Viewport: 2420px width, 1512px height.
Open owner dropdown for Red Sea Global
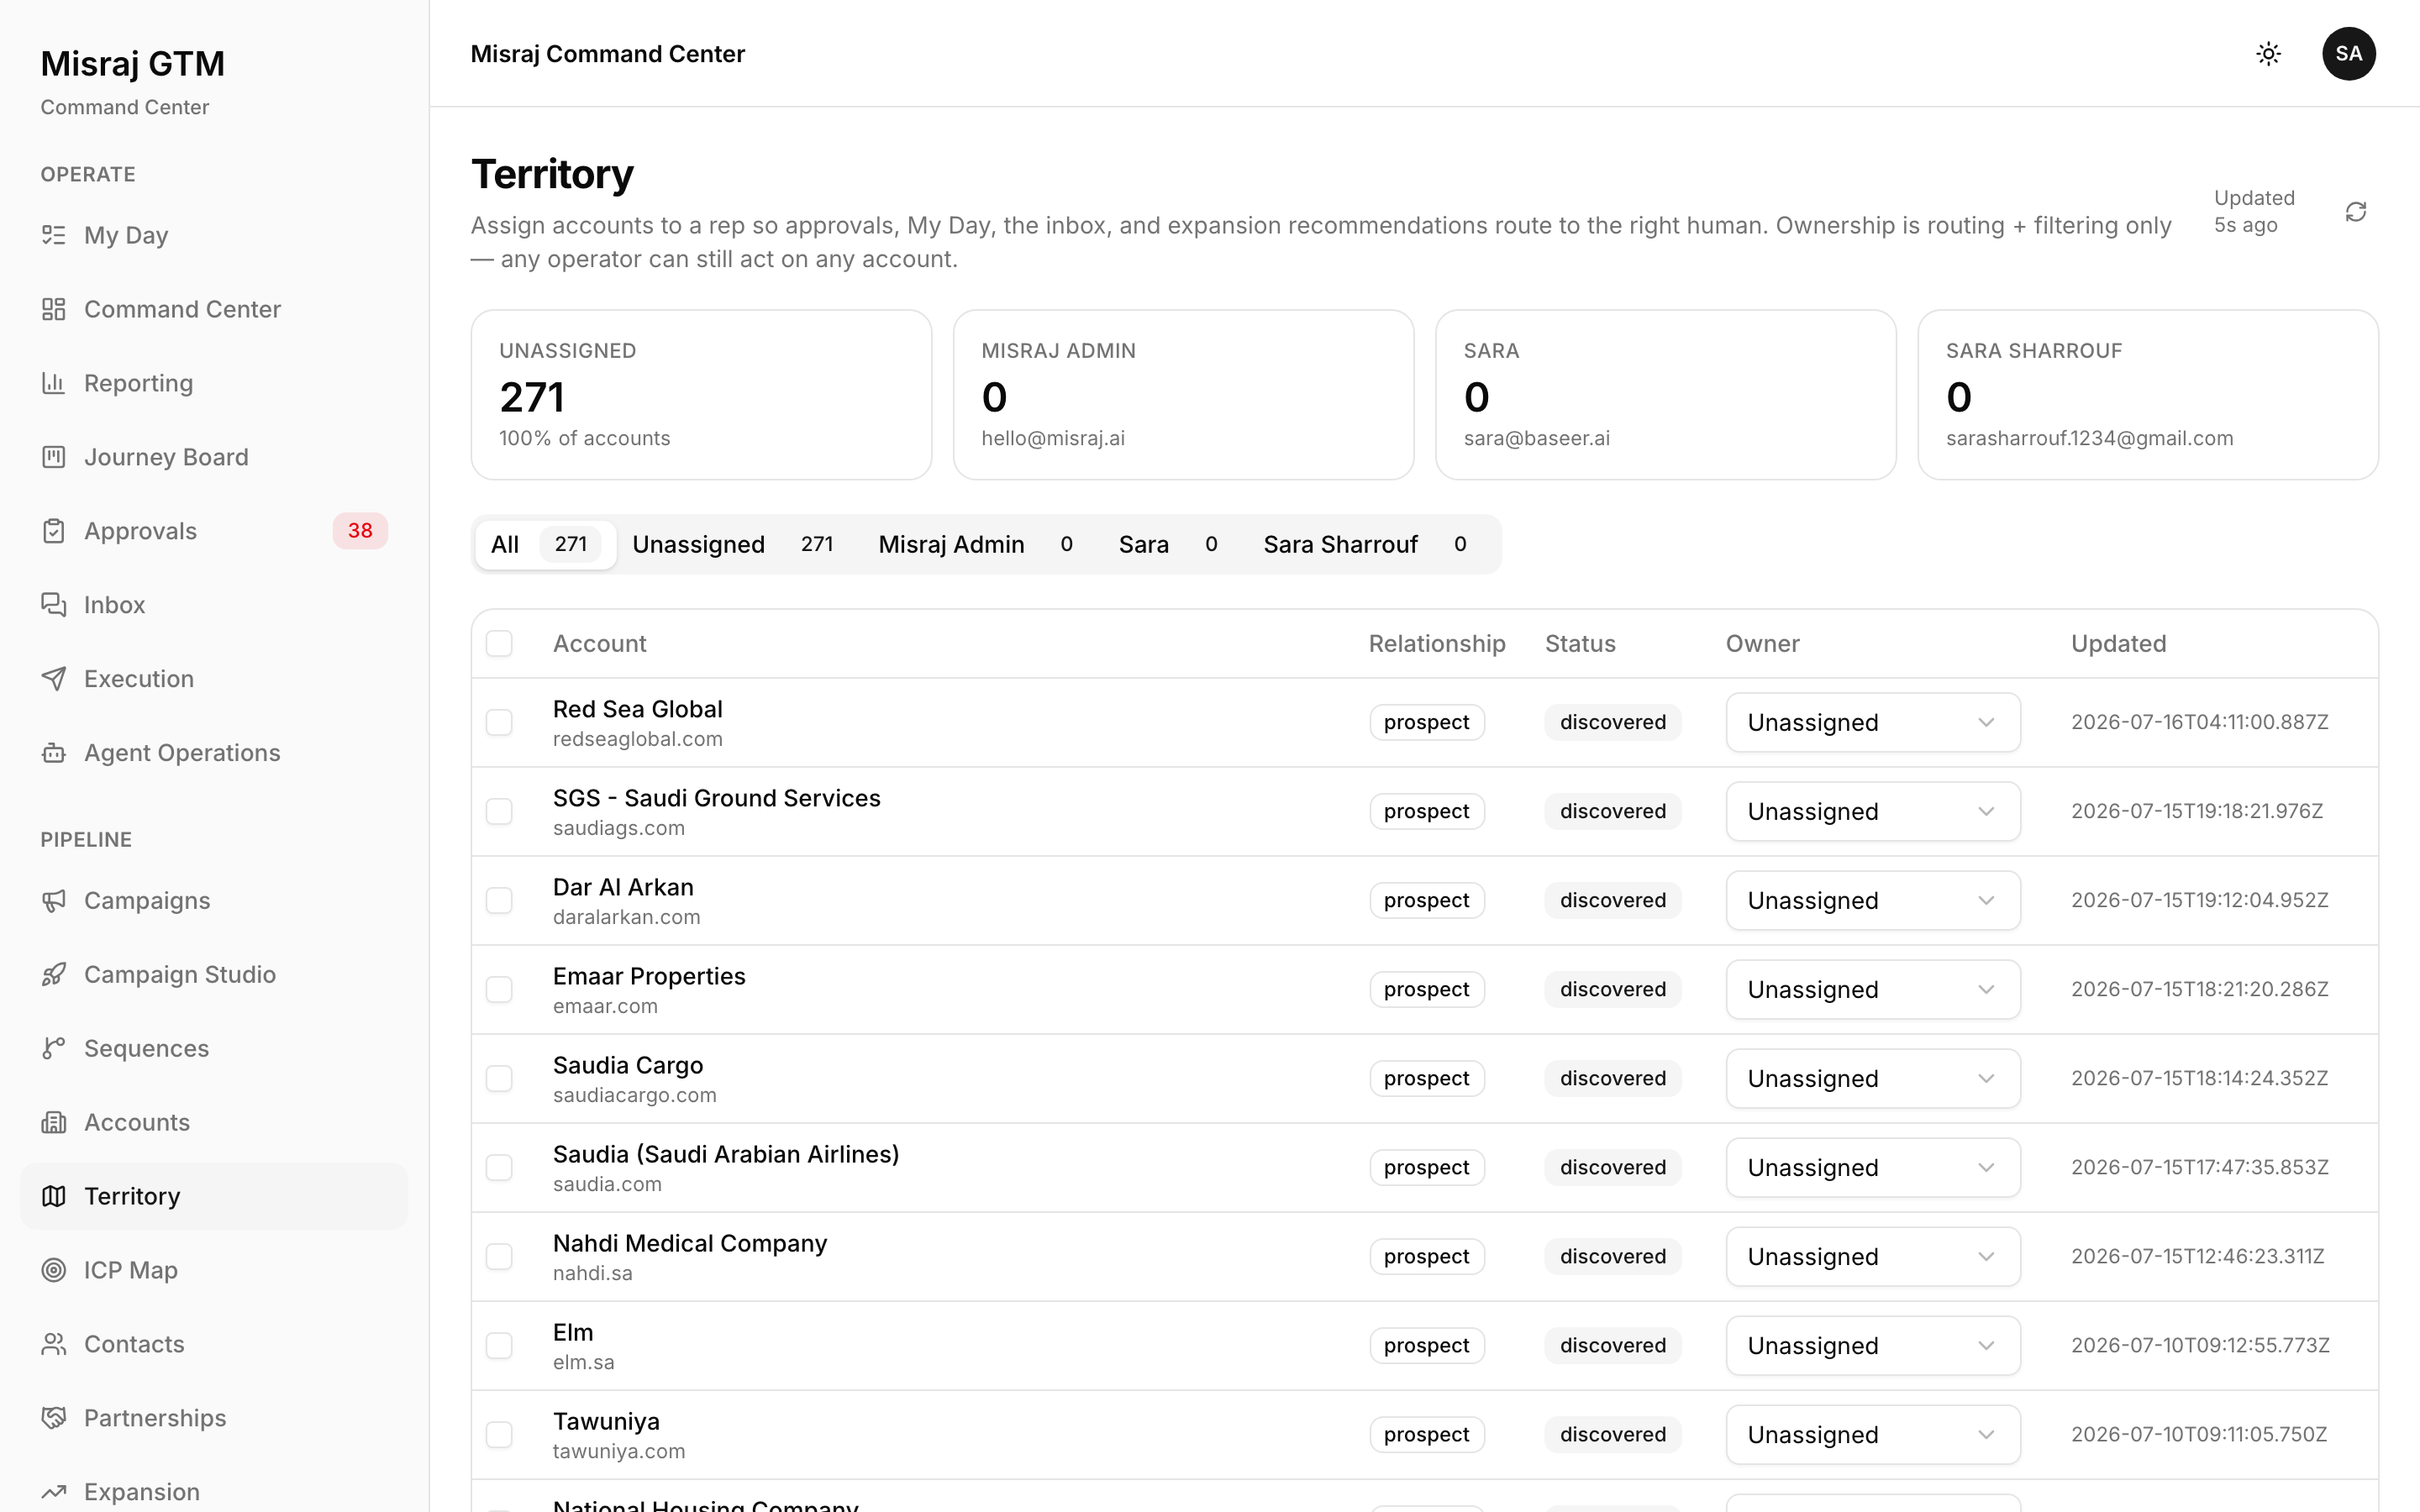(1873, 723)
